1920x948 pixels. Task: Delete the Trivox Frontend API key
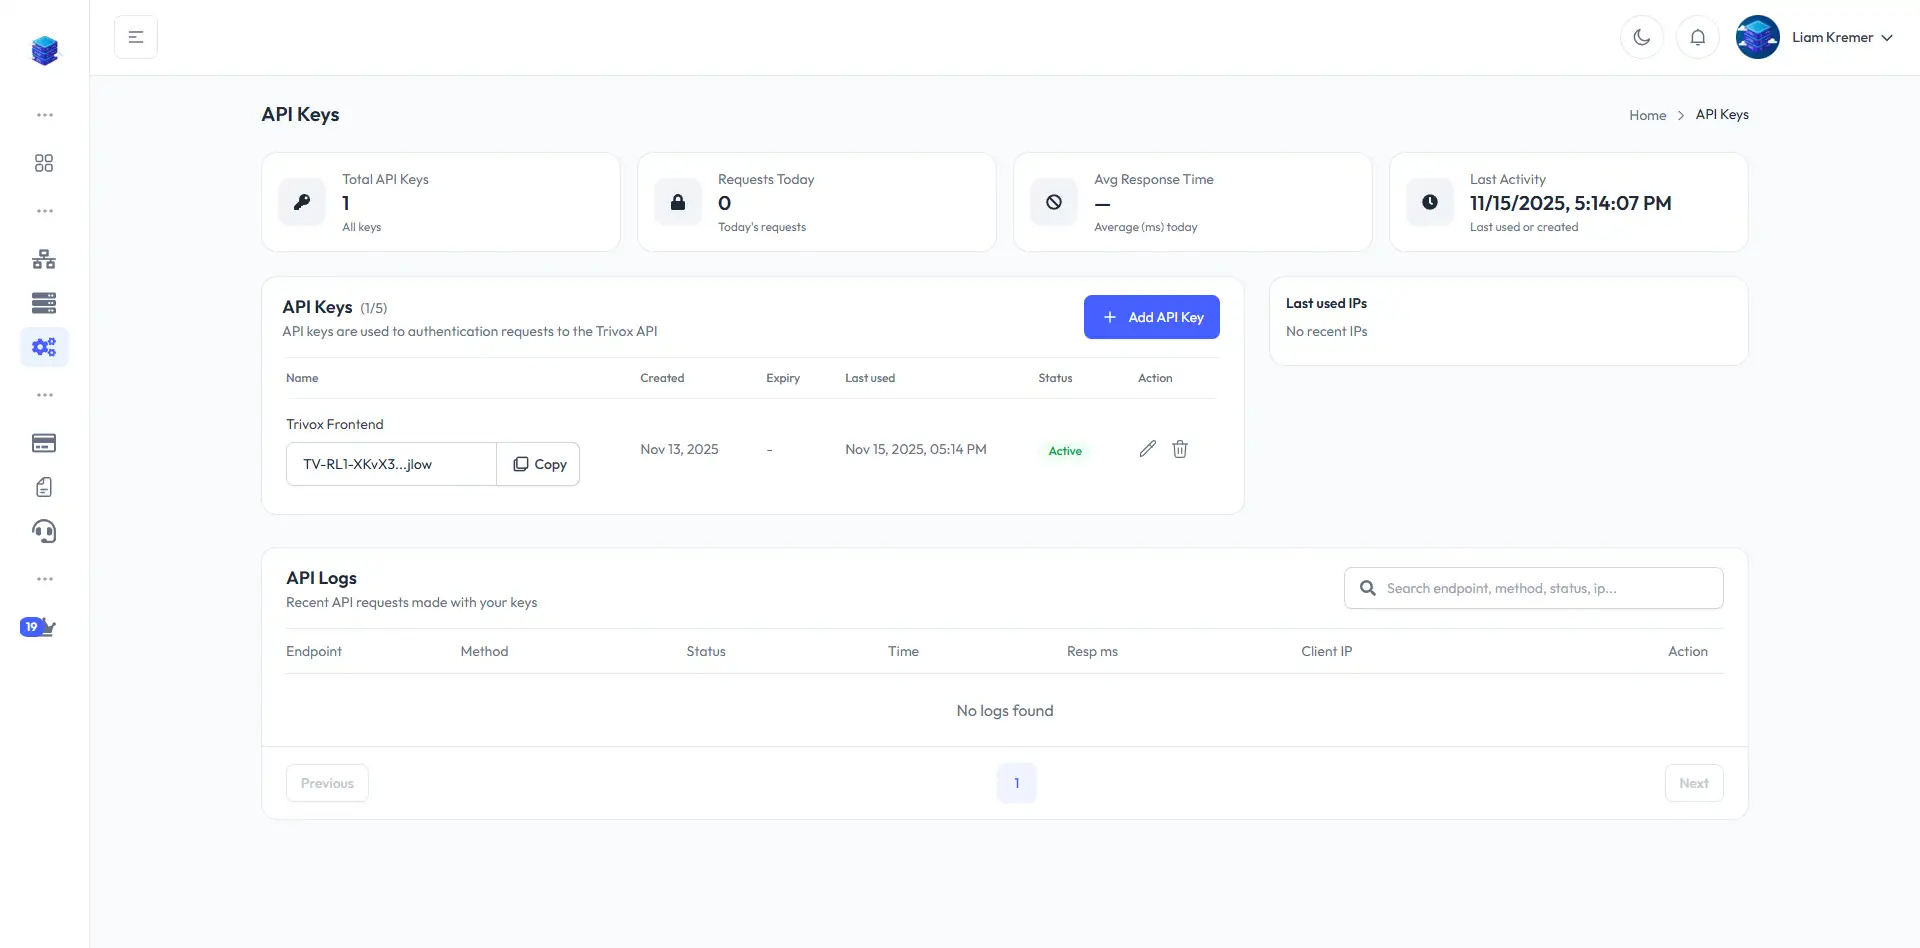(x=1180, y=449)
